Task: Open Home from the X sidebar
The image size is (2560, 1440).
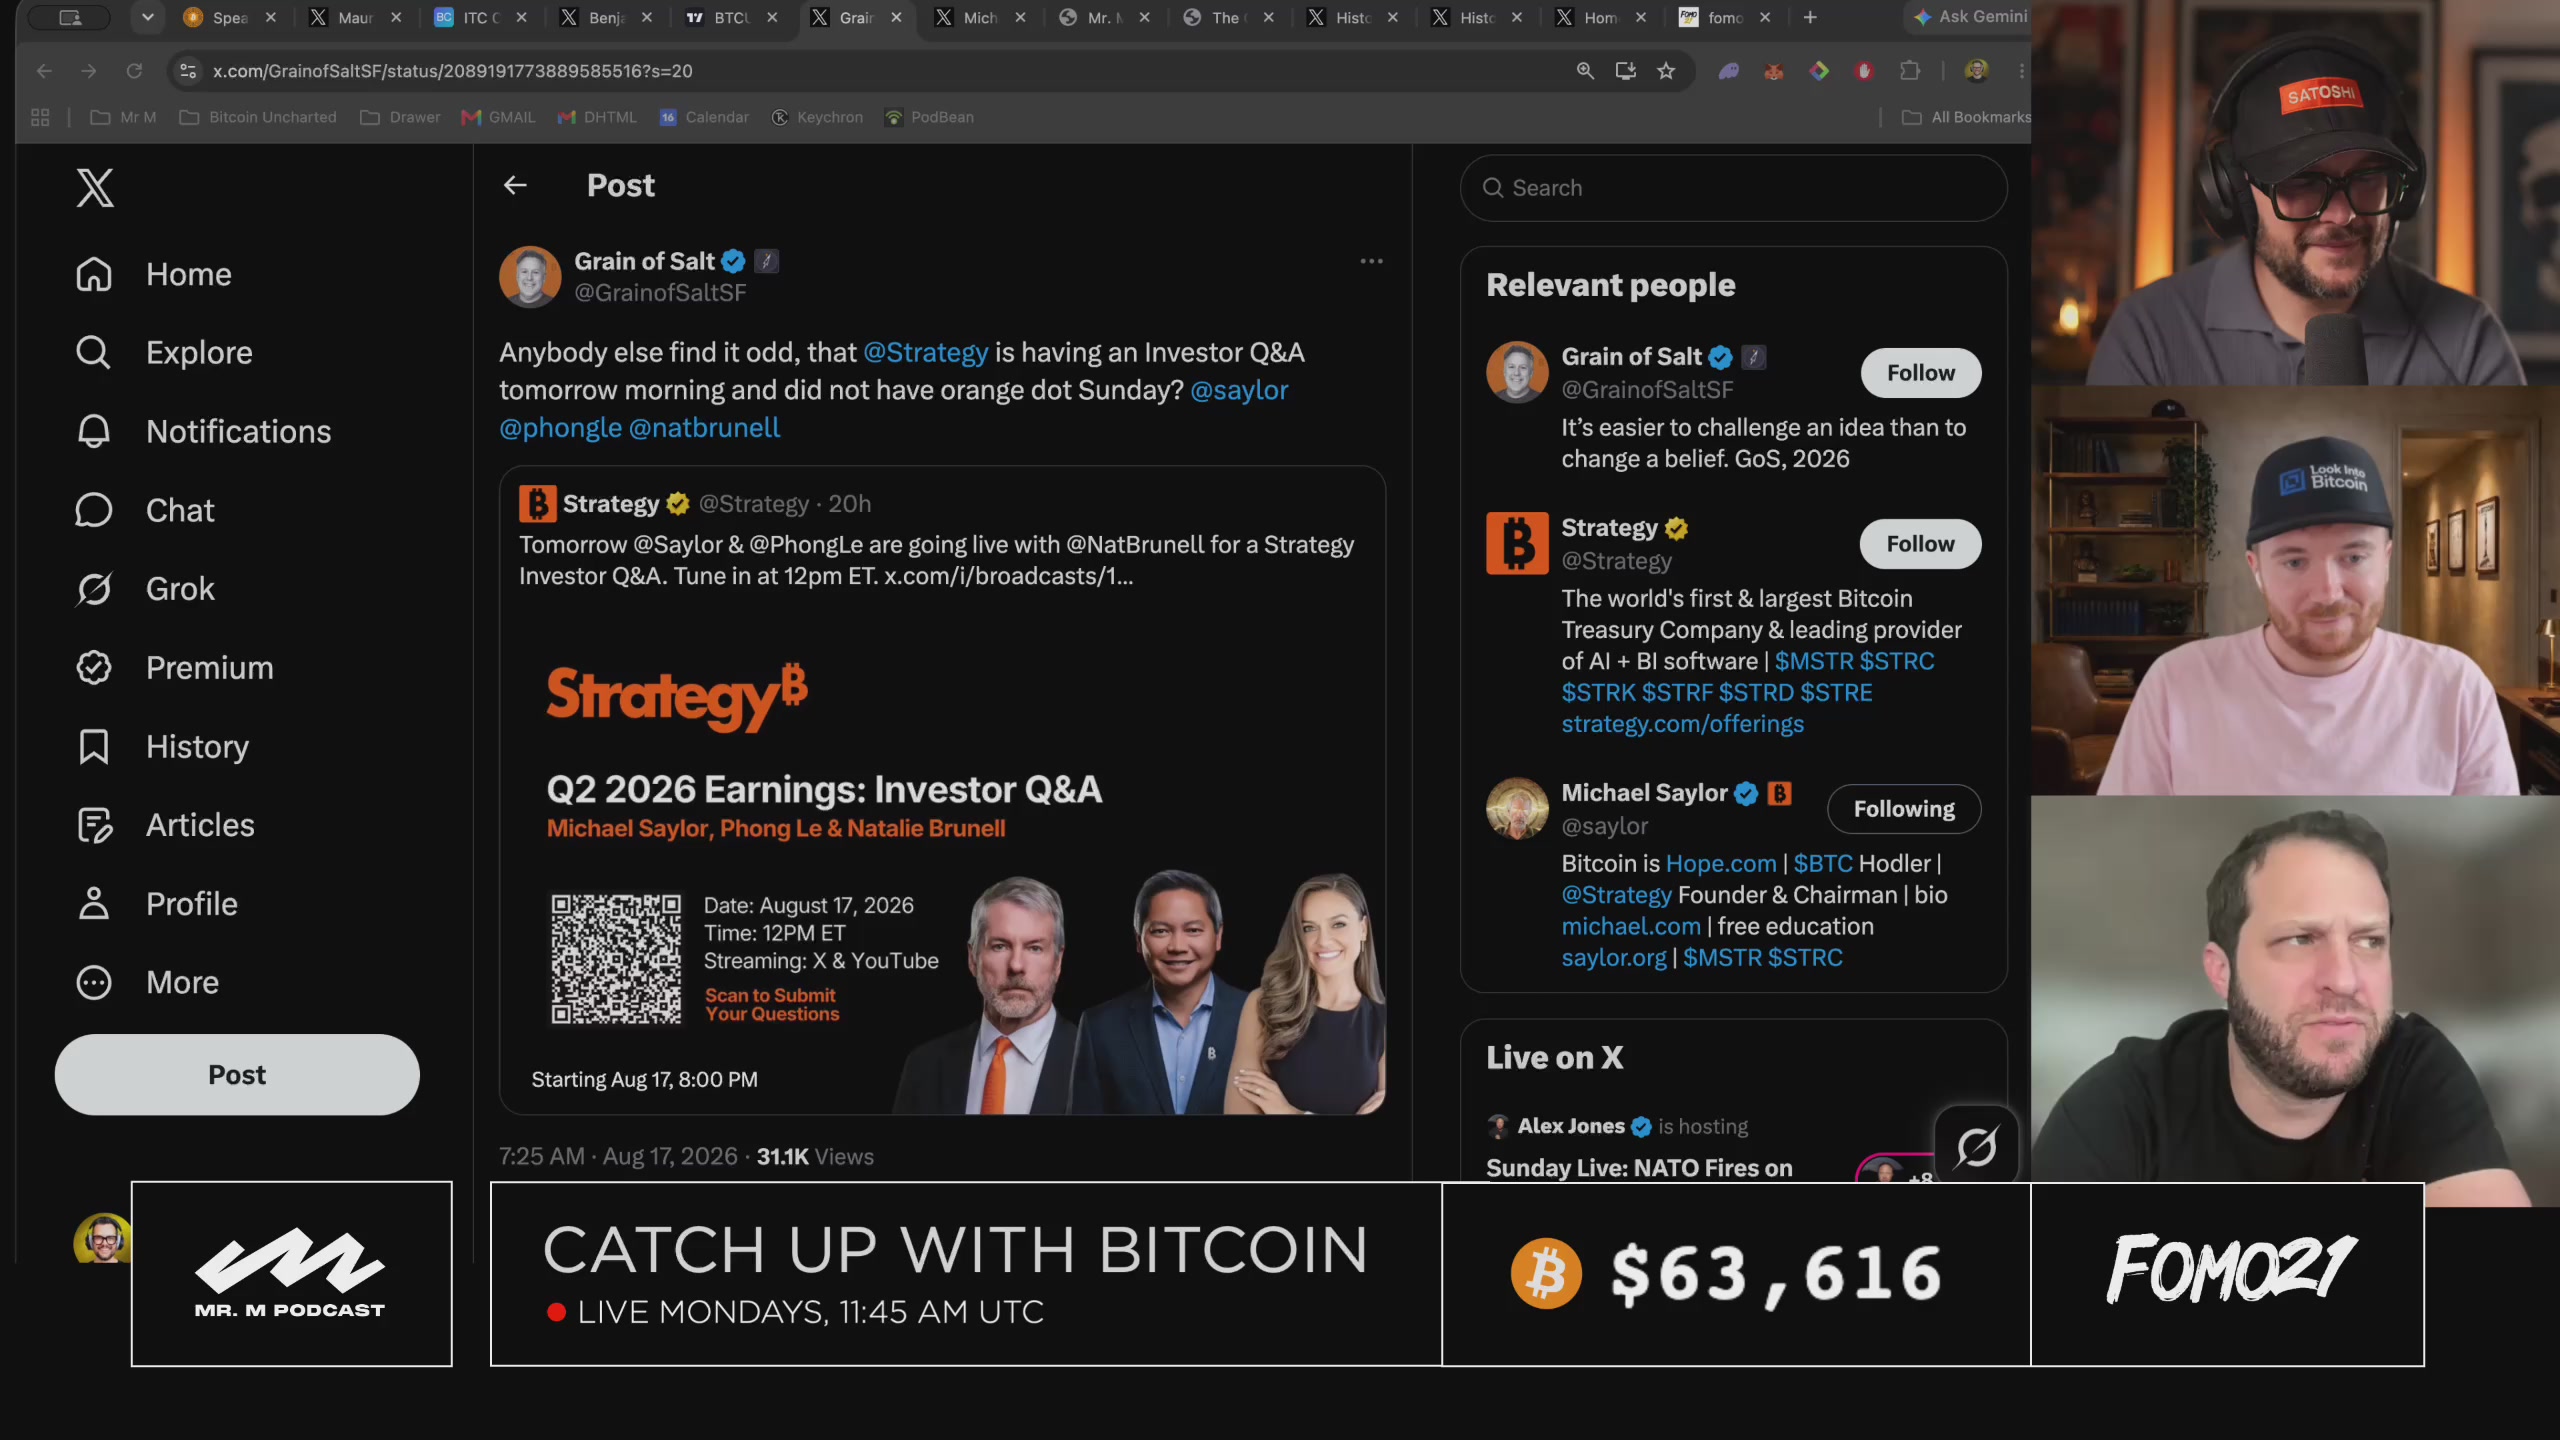Action: [153, 274]
